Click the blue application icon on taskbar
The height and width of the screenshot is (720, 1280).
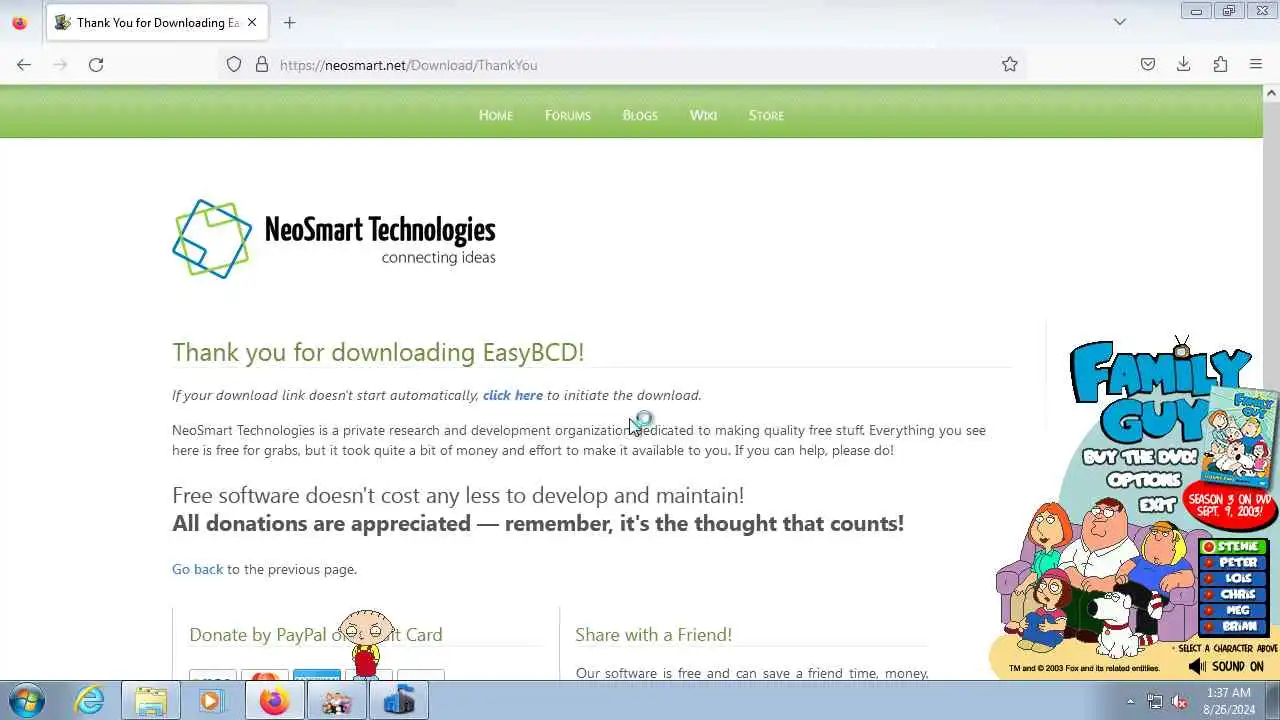click(x=399, y=701)
